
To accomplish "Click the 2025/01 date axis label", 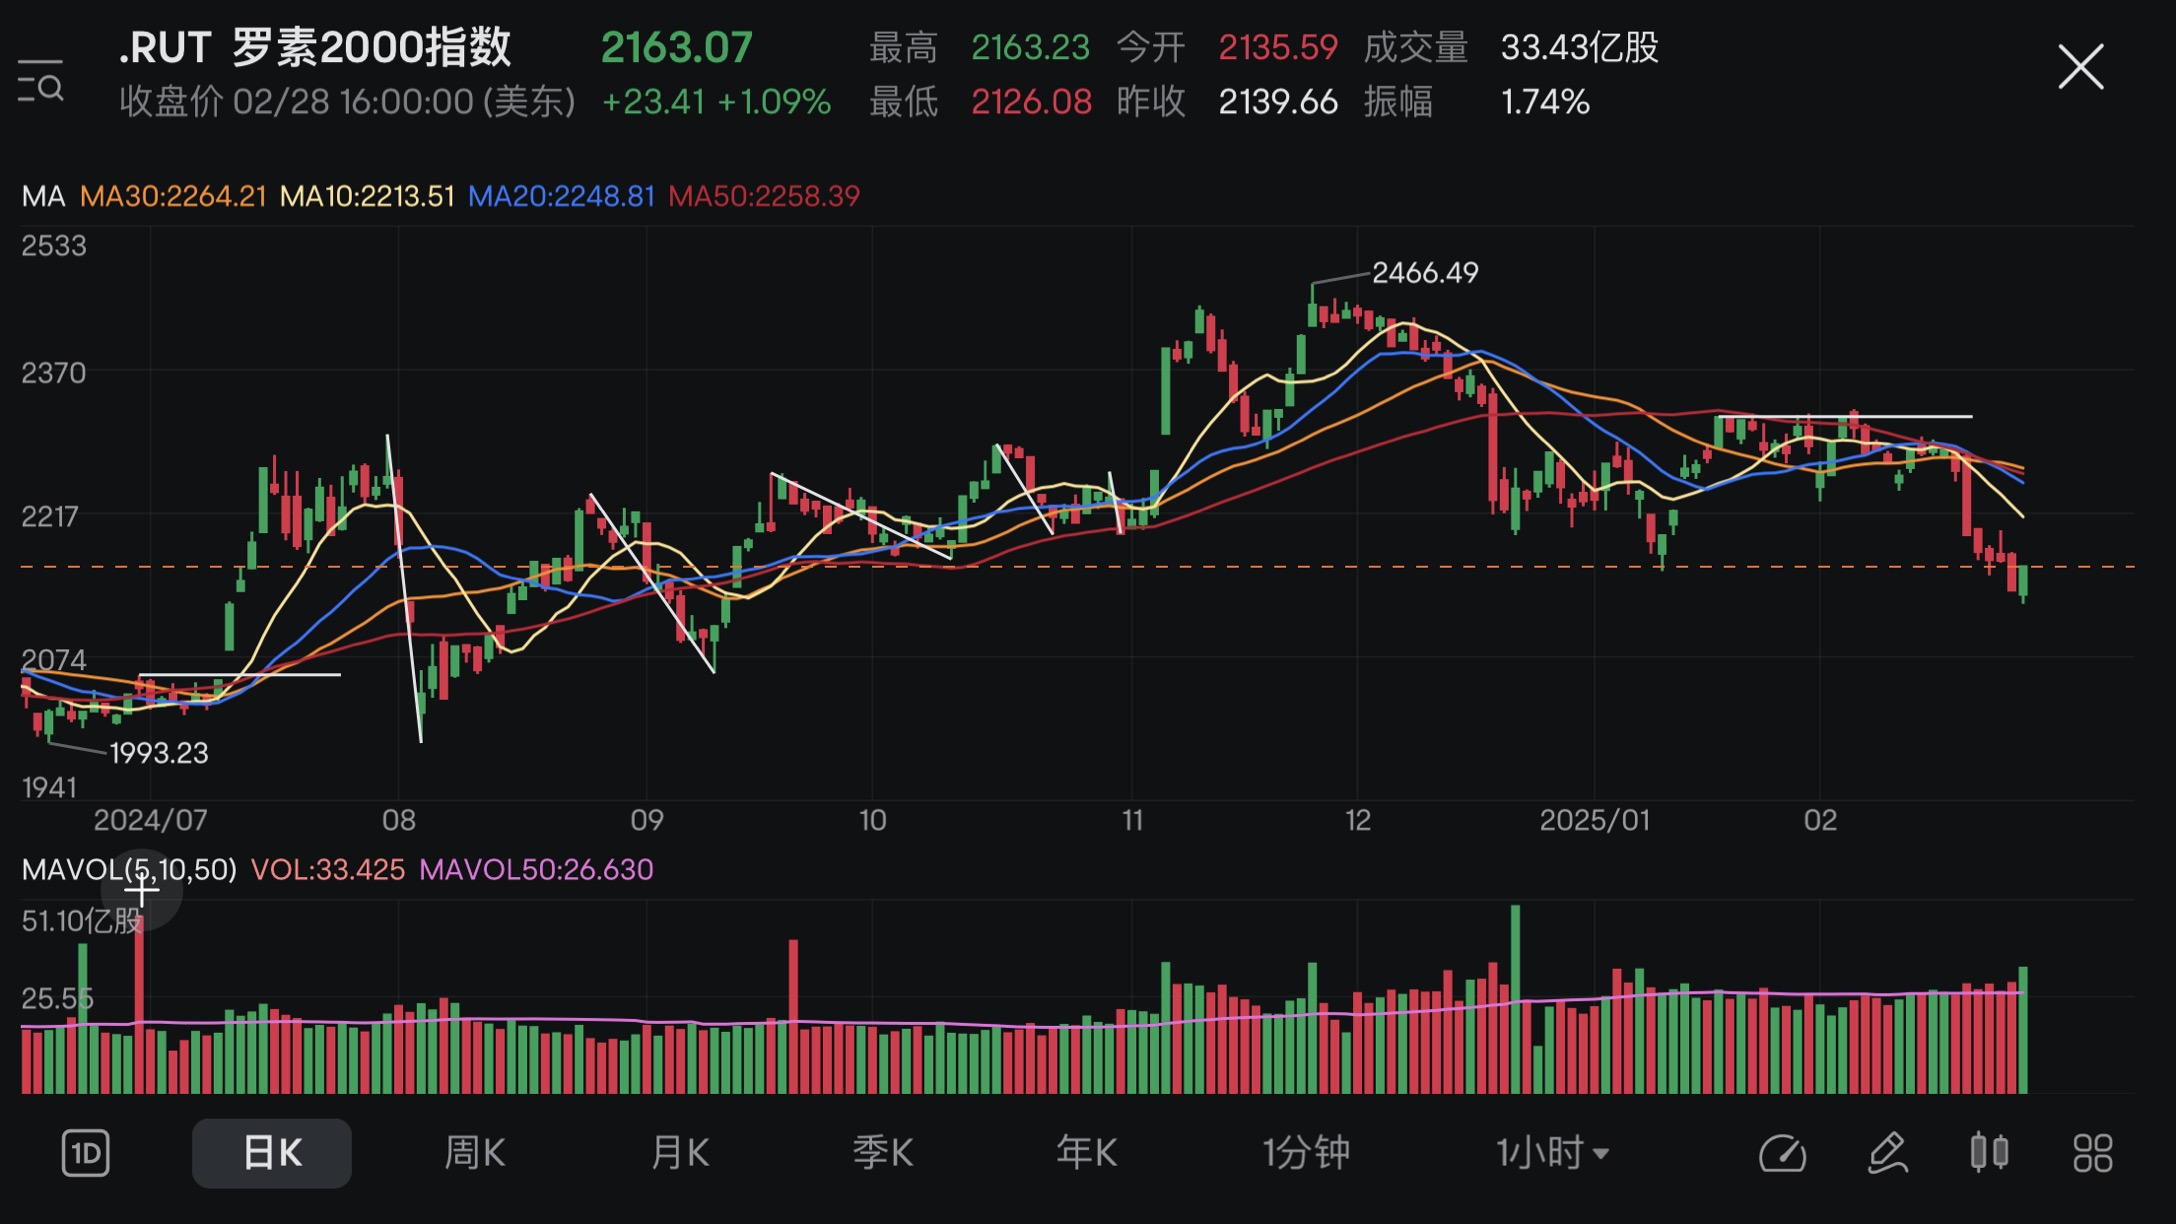I will click(x=1594, y=820).
